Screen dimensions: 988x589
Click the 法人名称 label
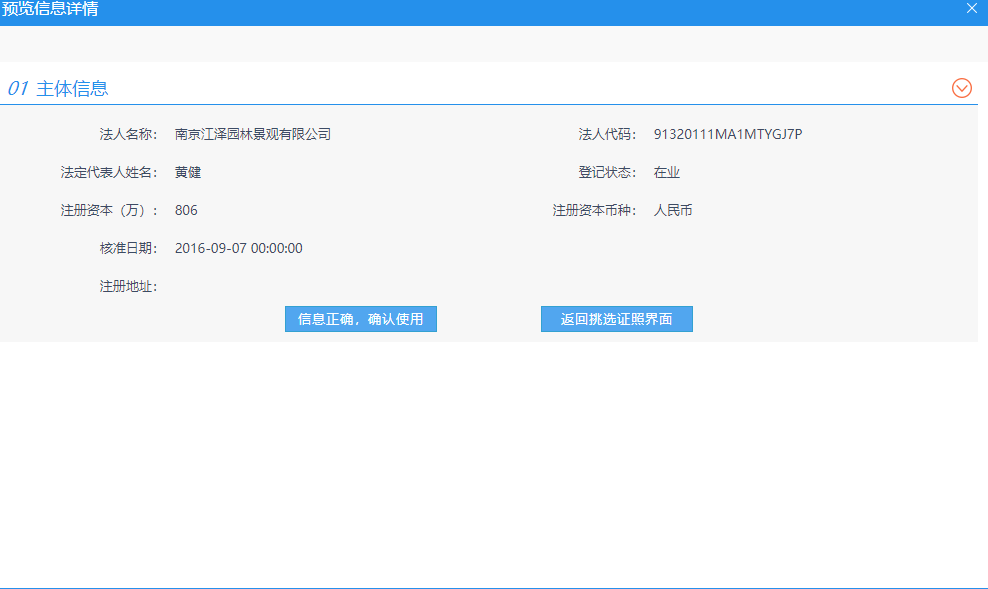pos(128,134)
